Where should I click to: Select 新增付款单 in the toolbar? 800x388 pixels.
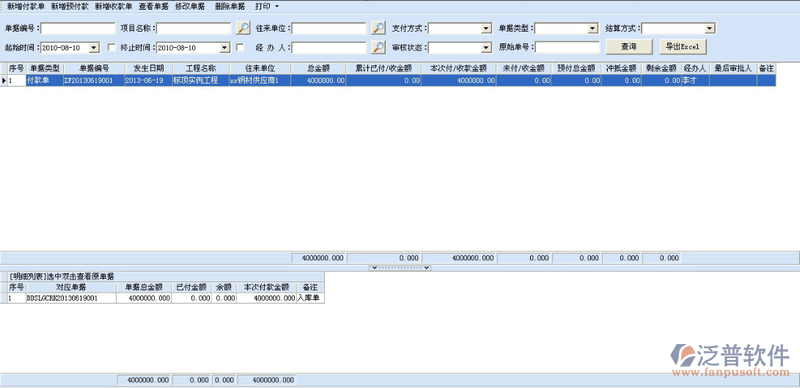[x=26, y=7]
